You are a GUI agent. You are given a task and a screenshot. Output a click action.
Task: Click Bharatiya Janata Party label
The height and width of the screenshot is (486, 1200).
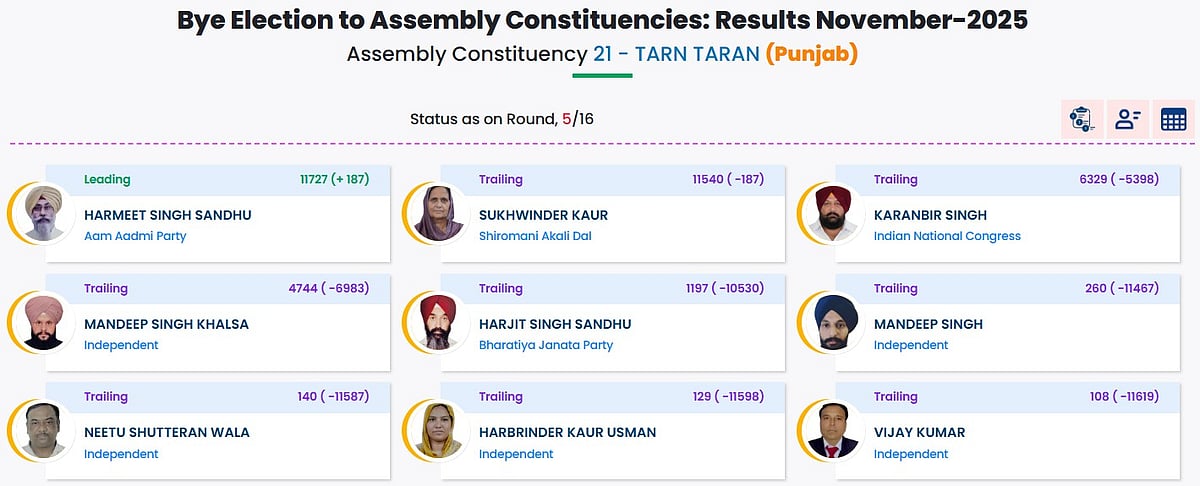tap(546, 345)
